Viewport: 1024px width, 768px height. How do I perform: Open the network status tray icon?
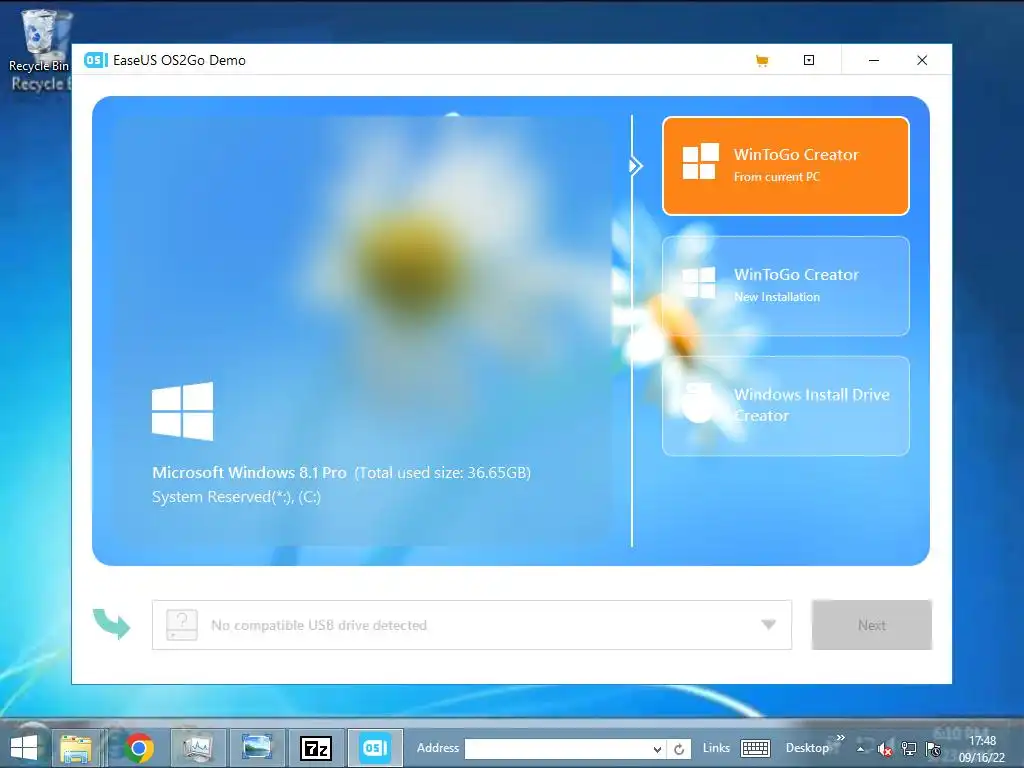click(909, 750)
